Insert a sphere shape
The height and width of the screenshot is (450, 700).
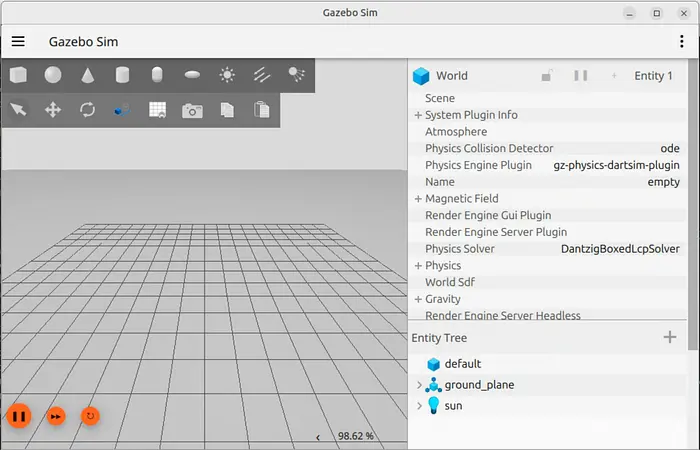53,75
